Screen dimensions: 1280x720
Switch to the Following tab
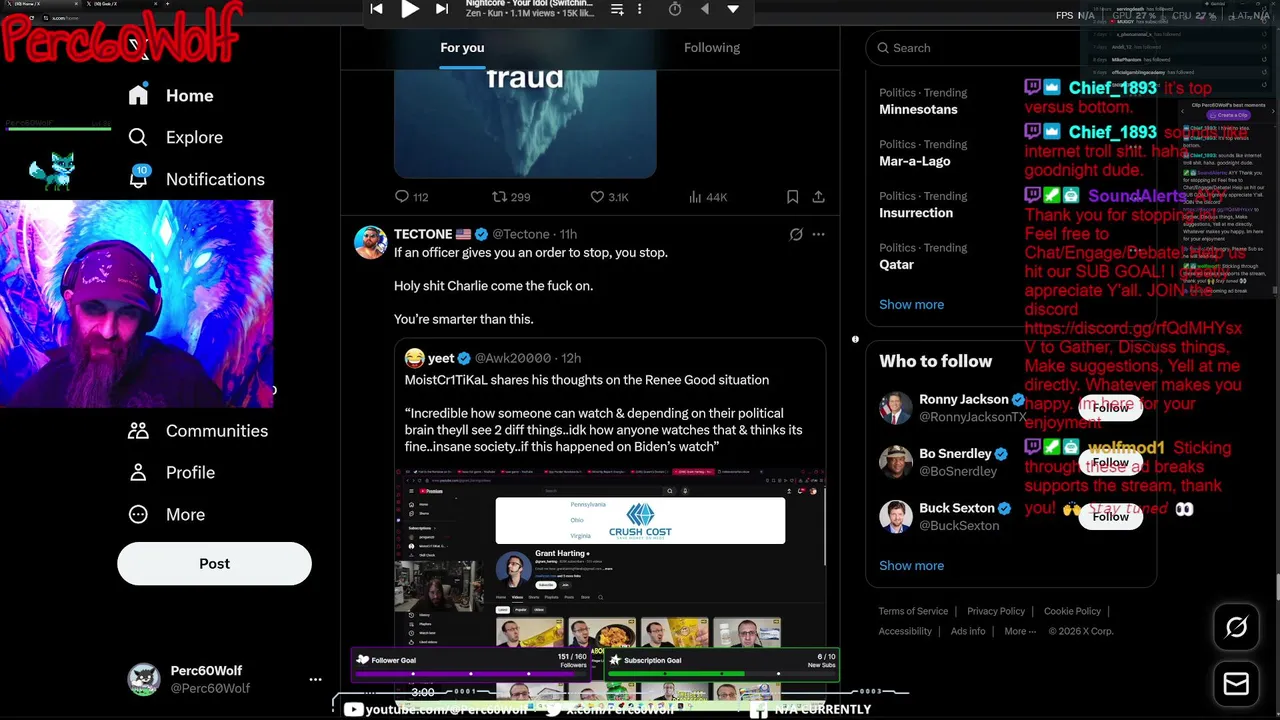[x=712, y=48]
